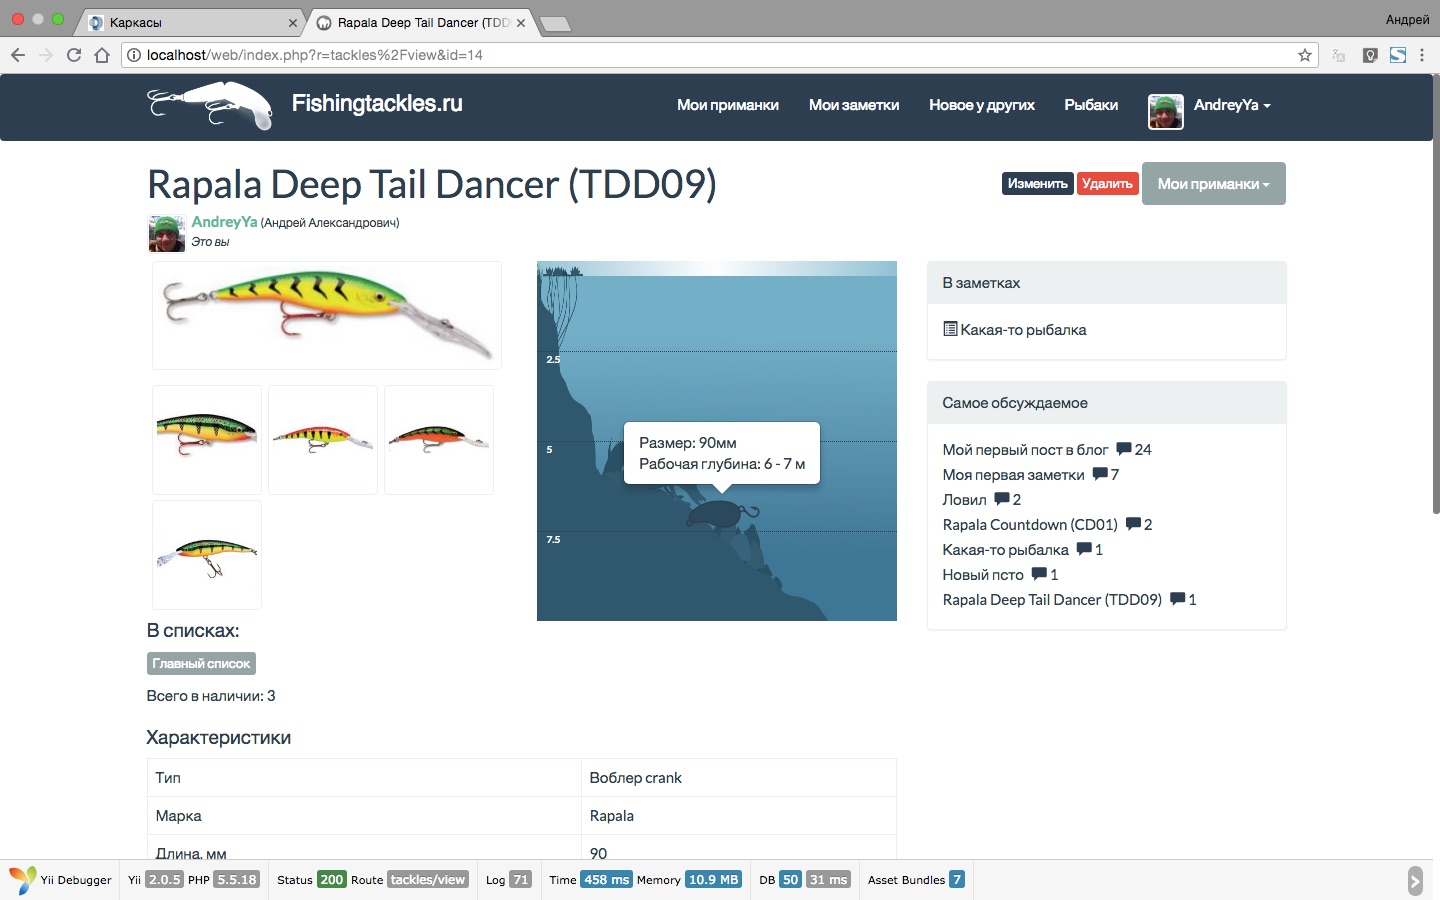Screen dimensions: 1440x900
Task: Click the Fishingtackles.ru brand link
Action: (x=377, y=104)
